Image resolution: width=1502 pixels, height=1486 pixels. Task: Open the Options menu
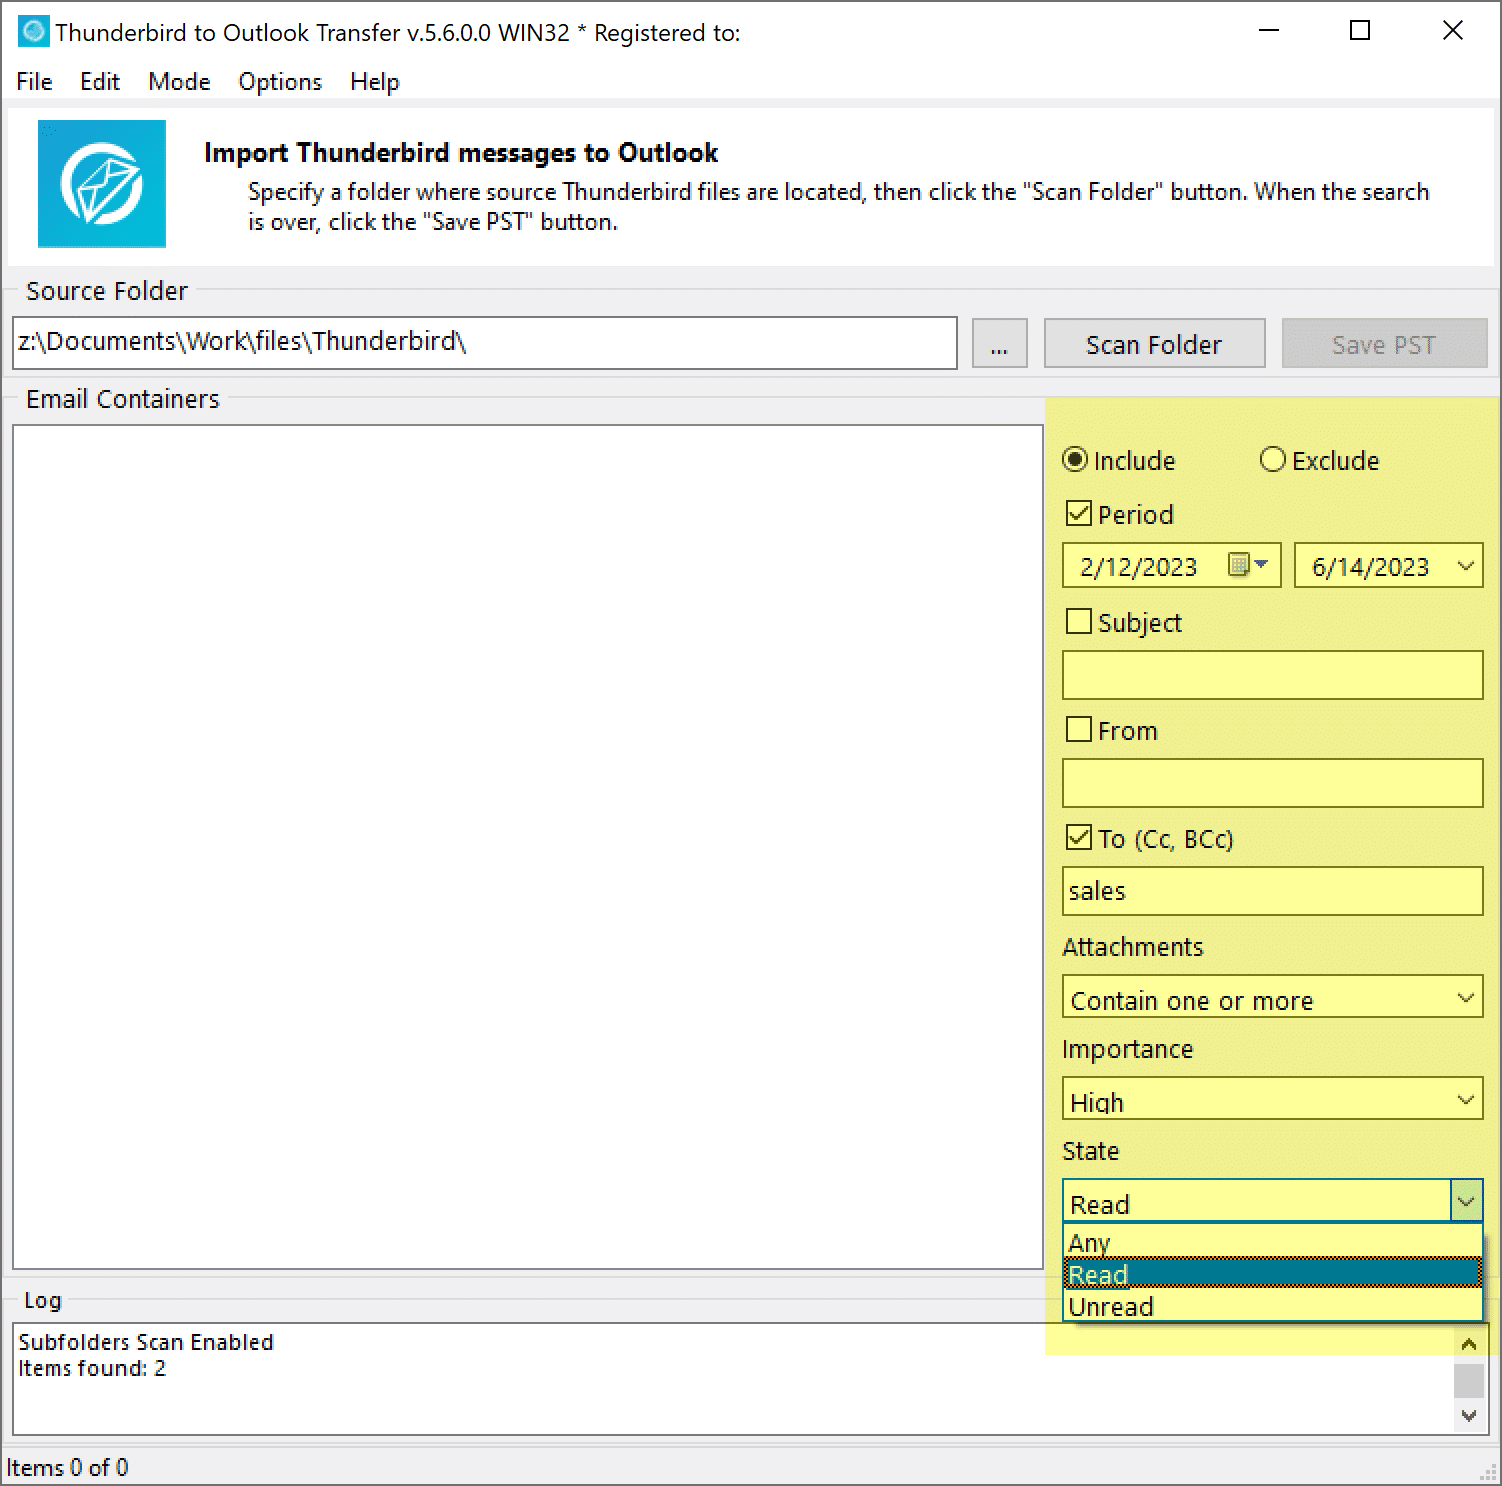[280, 82]
